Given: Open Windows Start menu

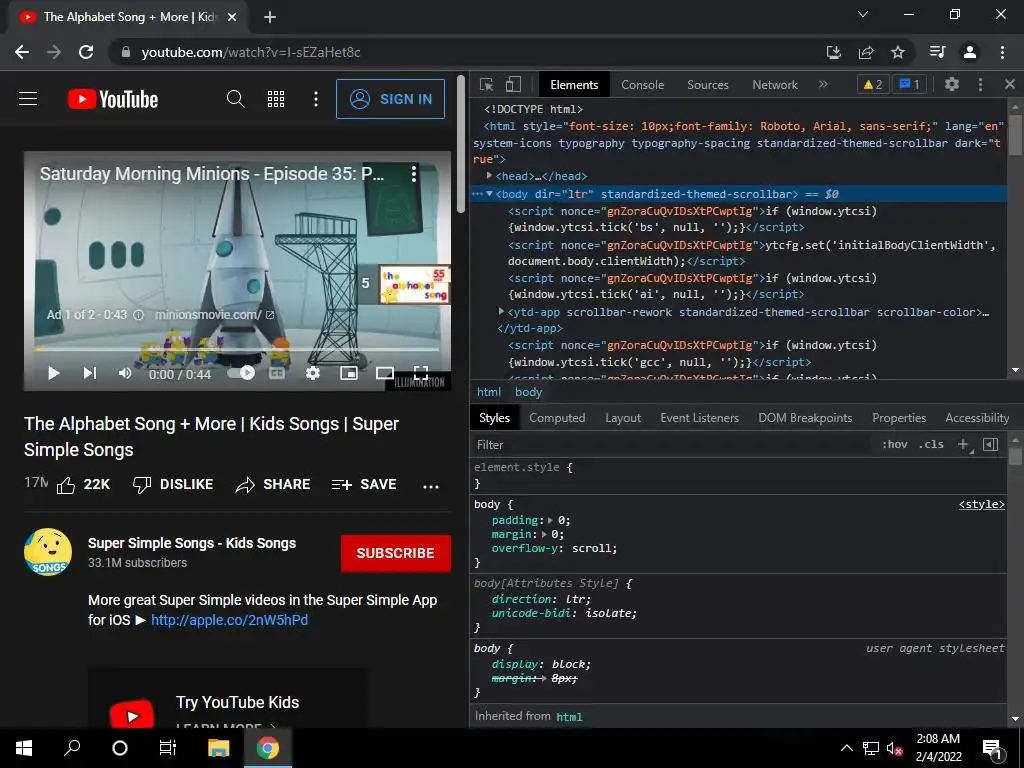Looking at the screenshot, I should [24, 748].
